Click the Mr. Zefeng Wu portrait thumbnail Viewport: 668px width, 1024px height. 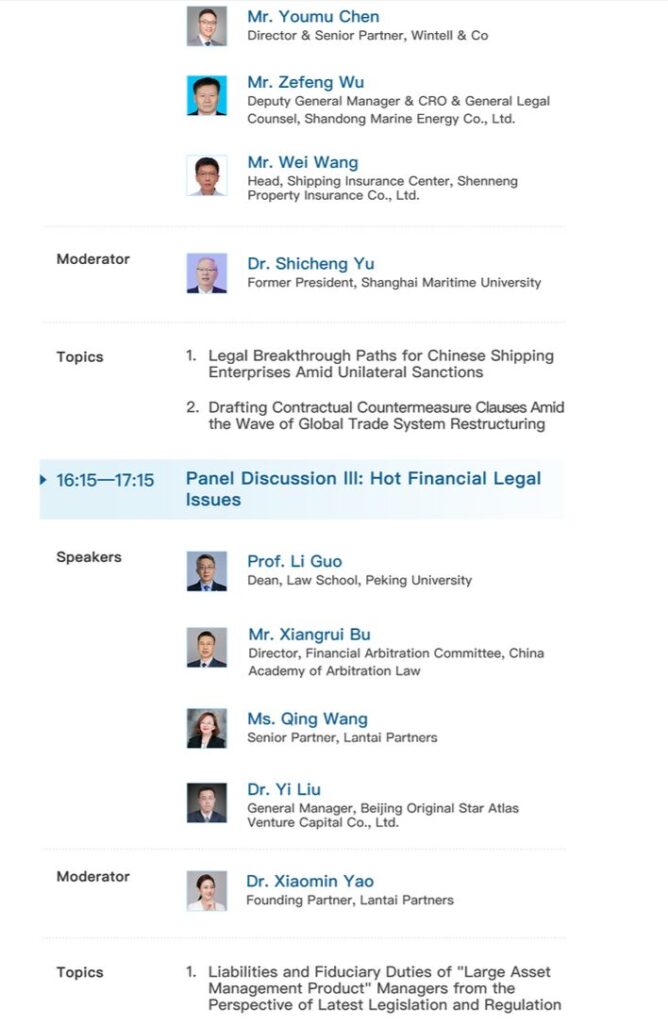207,95
